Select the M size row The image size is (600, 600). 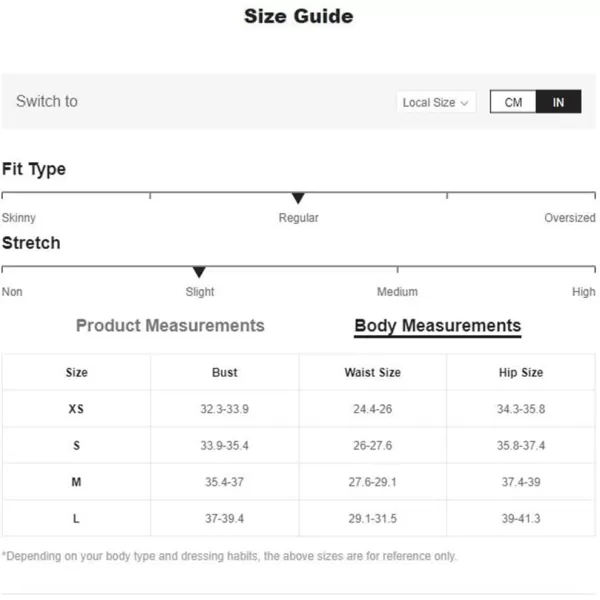pyautogui.click(x=299, y=482)
